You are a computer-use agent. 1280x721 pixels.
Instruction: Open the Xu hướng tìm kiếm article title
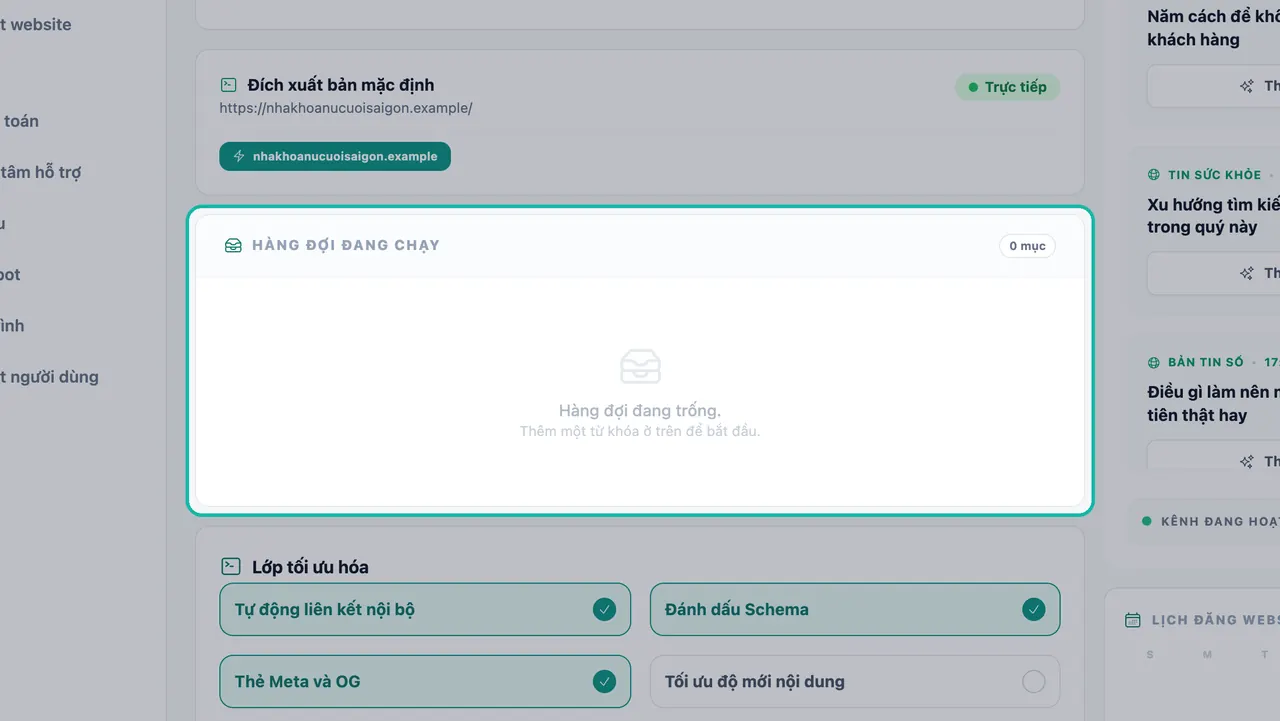1213,216
